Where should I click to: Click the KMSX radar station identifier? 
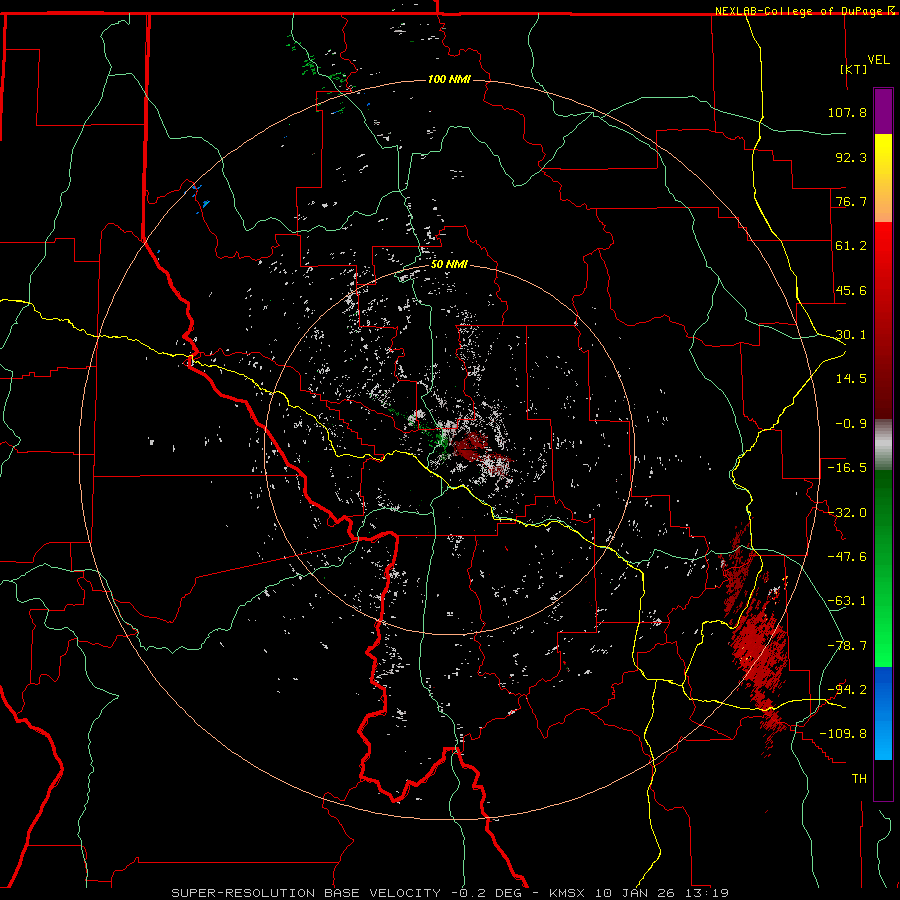568,893
